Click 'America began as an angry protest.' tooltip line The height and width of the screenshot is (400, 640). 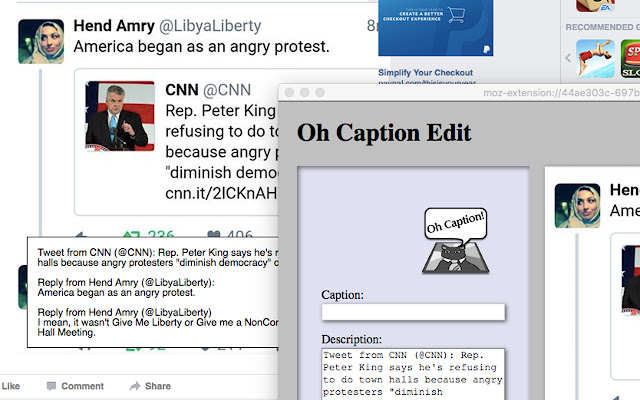(x=116, y=293)
